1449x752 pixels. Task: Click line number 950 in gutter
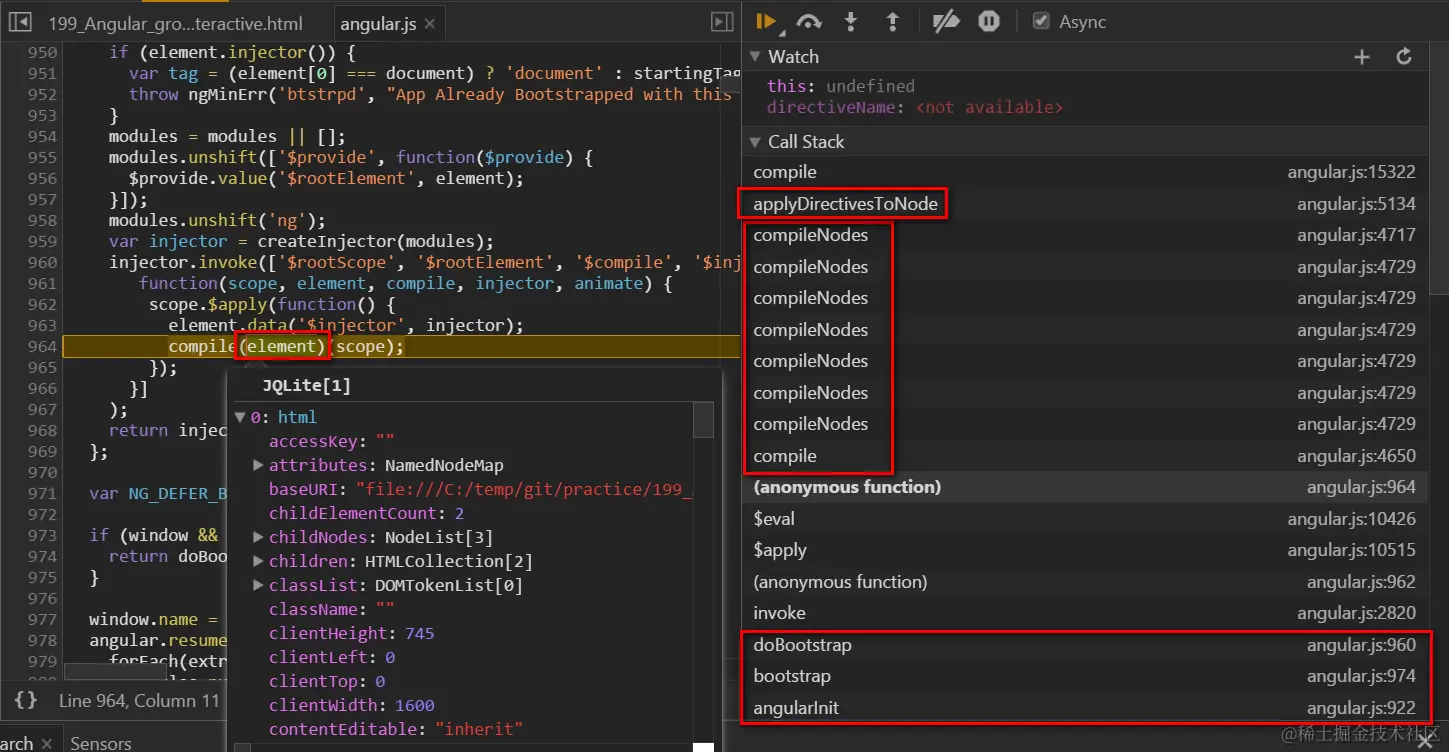[x=42, y=52]
